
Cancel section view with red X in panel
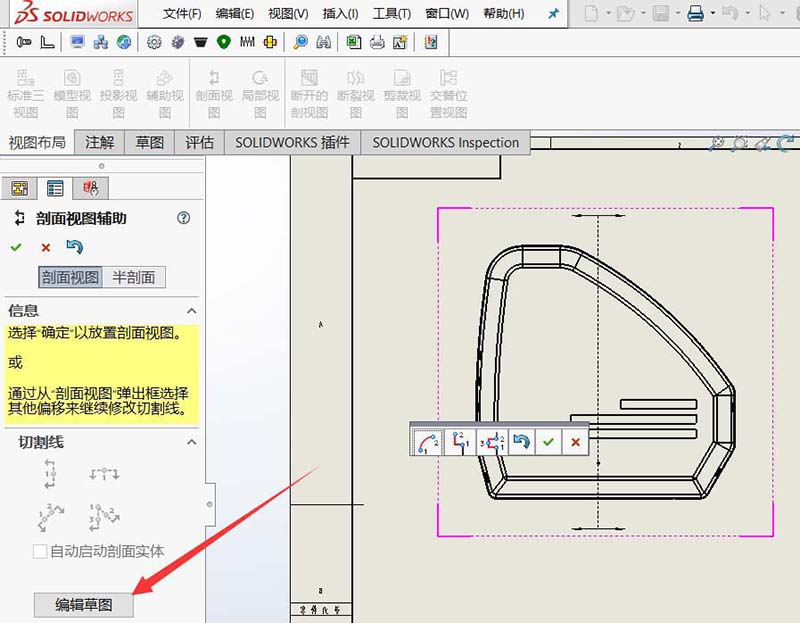point(46,247)
